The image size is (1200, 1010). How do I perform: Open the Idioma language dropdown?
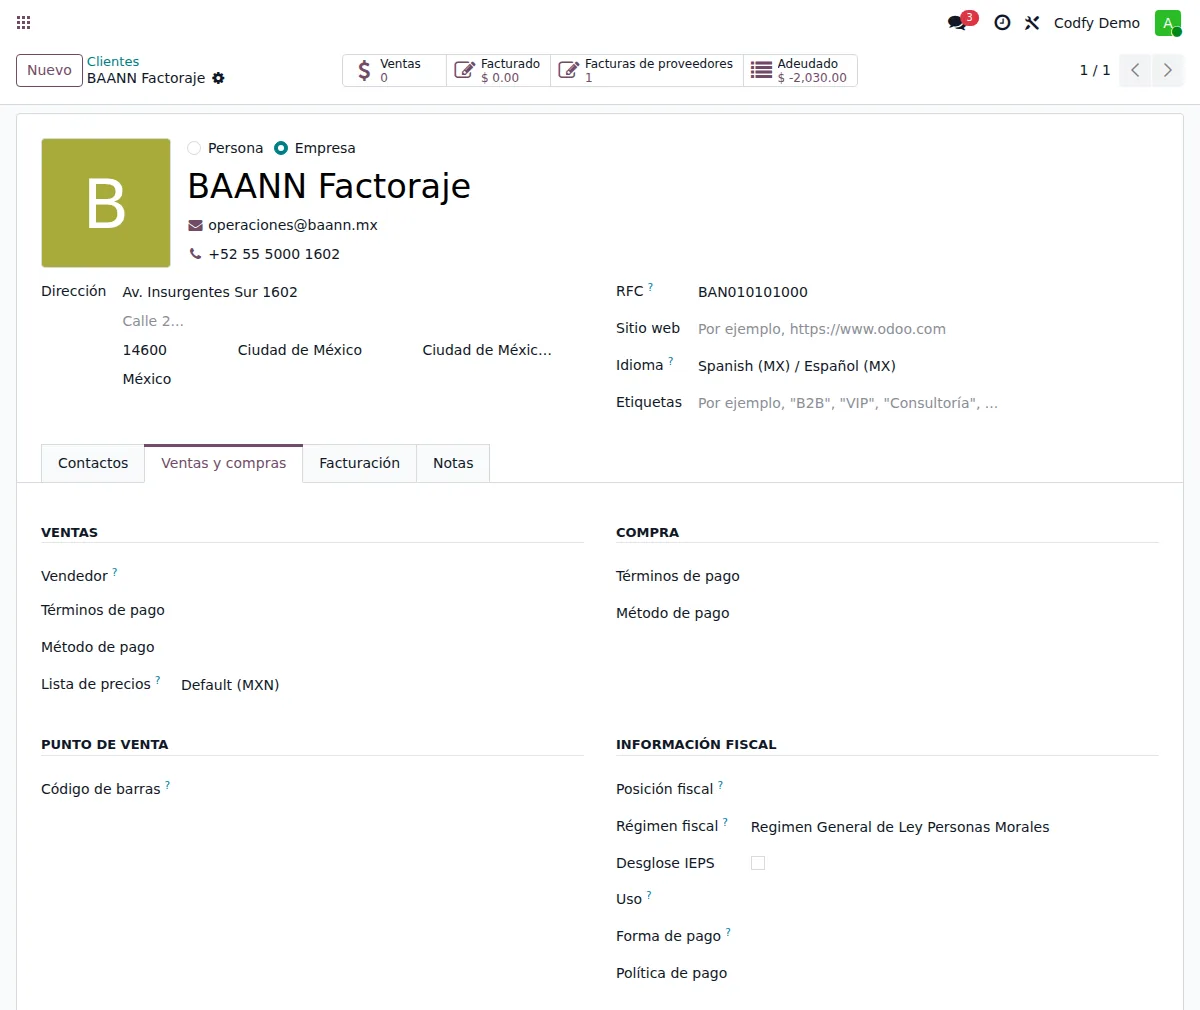coord(927,366)
